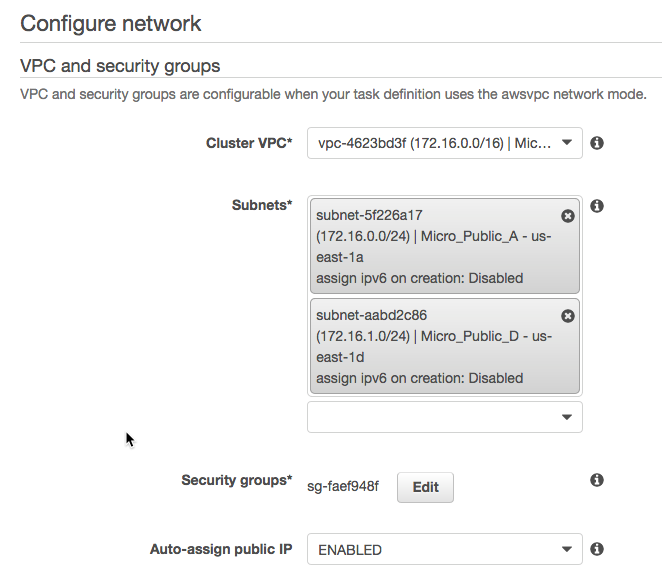Open the empty add-subnet dropdown

point(444,417)
